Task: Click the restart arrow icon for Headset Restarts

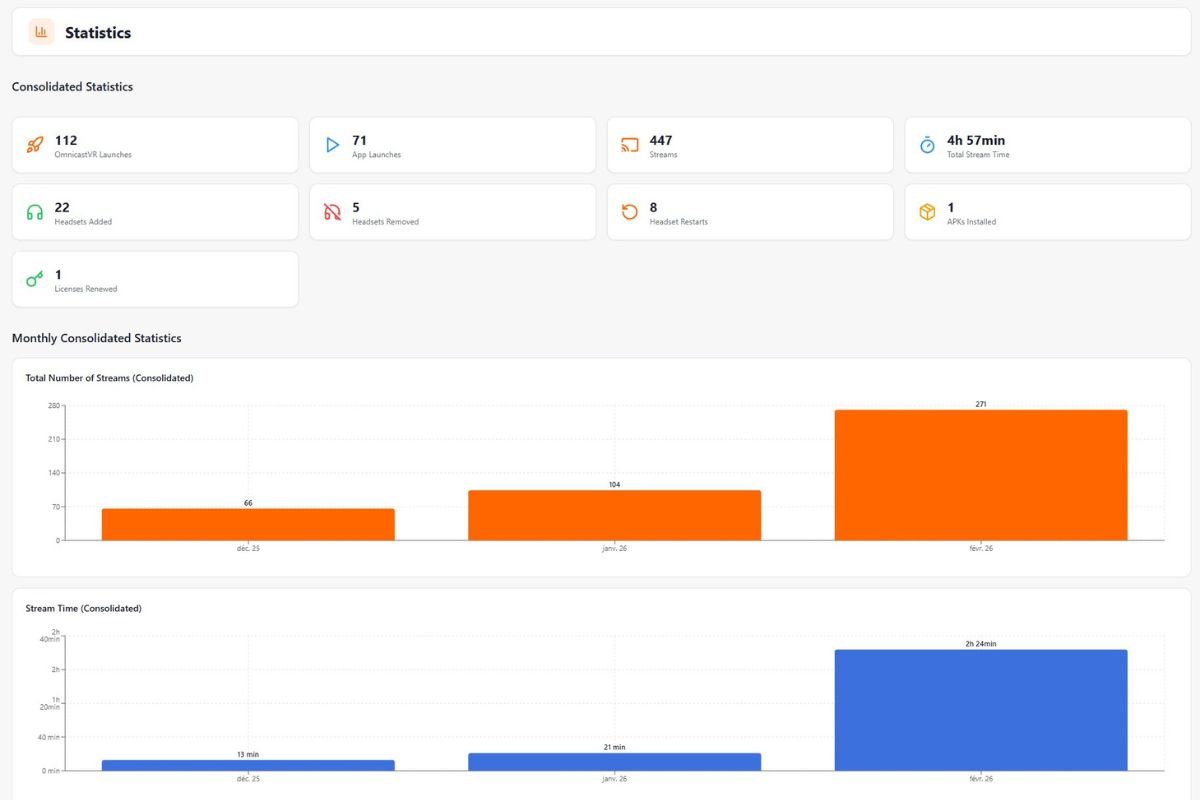Action: [630, 212]
